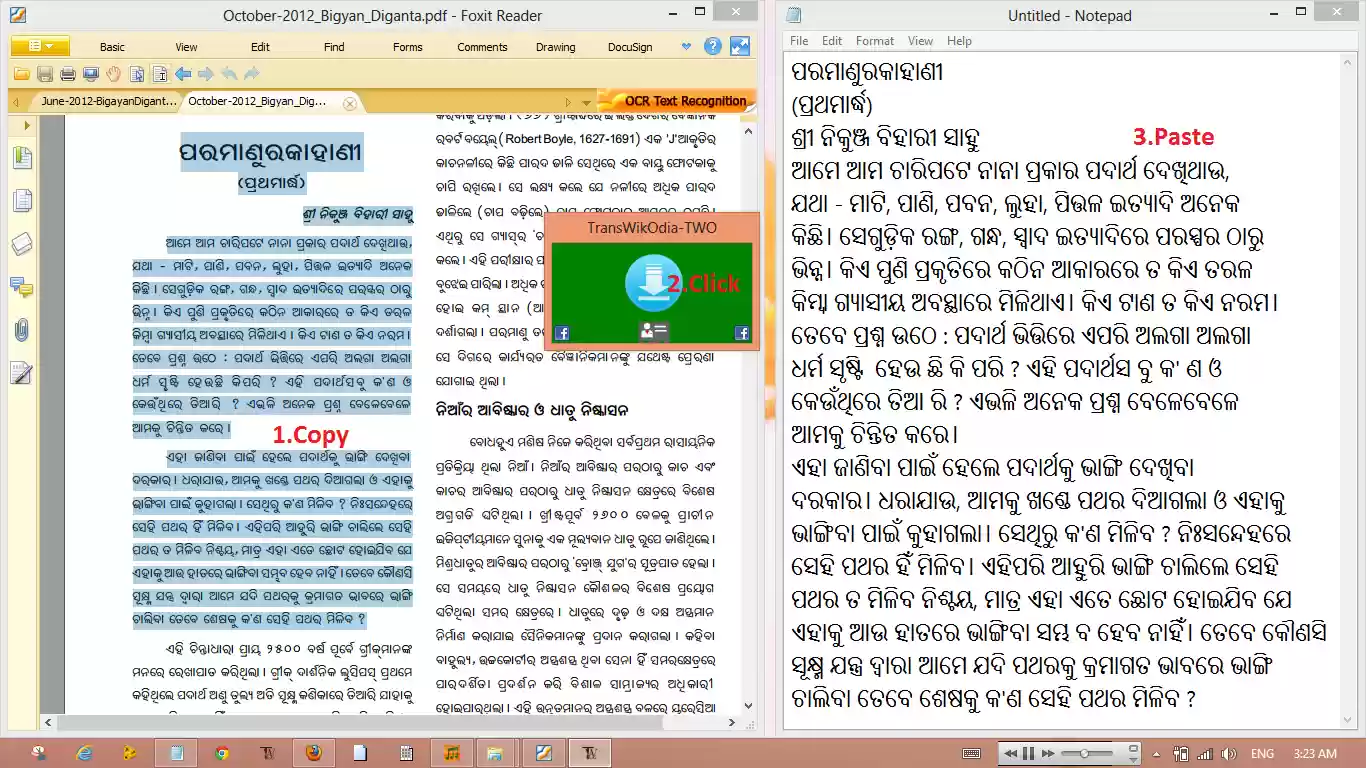Image resolution: width=1366 pixels, height=768 pixels.
Task: Adjust the taskbar media player volume slider
Action: pyautogui.click(x=1088, y=753)
